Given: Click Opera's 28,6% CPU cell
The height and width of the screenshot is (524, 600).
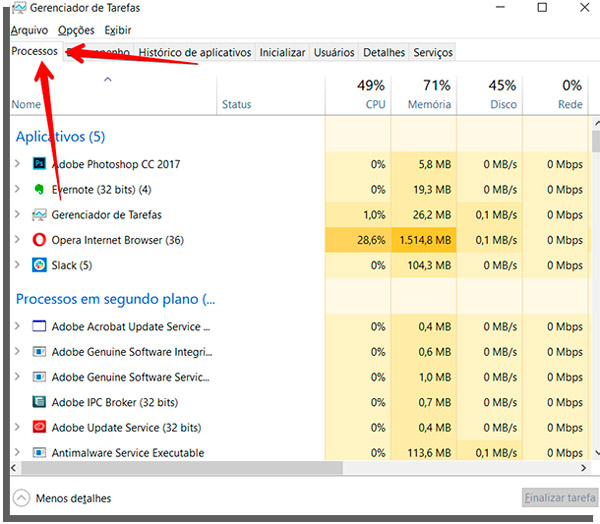Looking at the screenshot, I should pyautogui.click(x=358, y=240).
